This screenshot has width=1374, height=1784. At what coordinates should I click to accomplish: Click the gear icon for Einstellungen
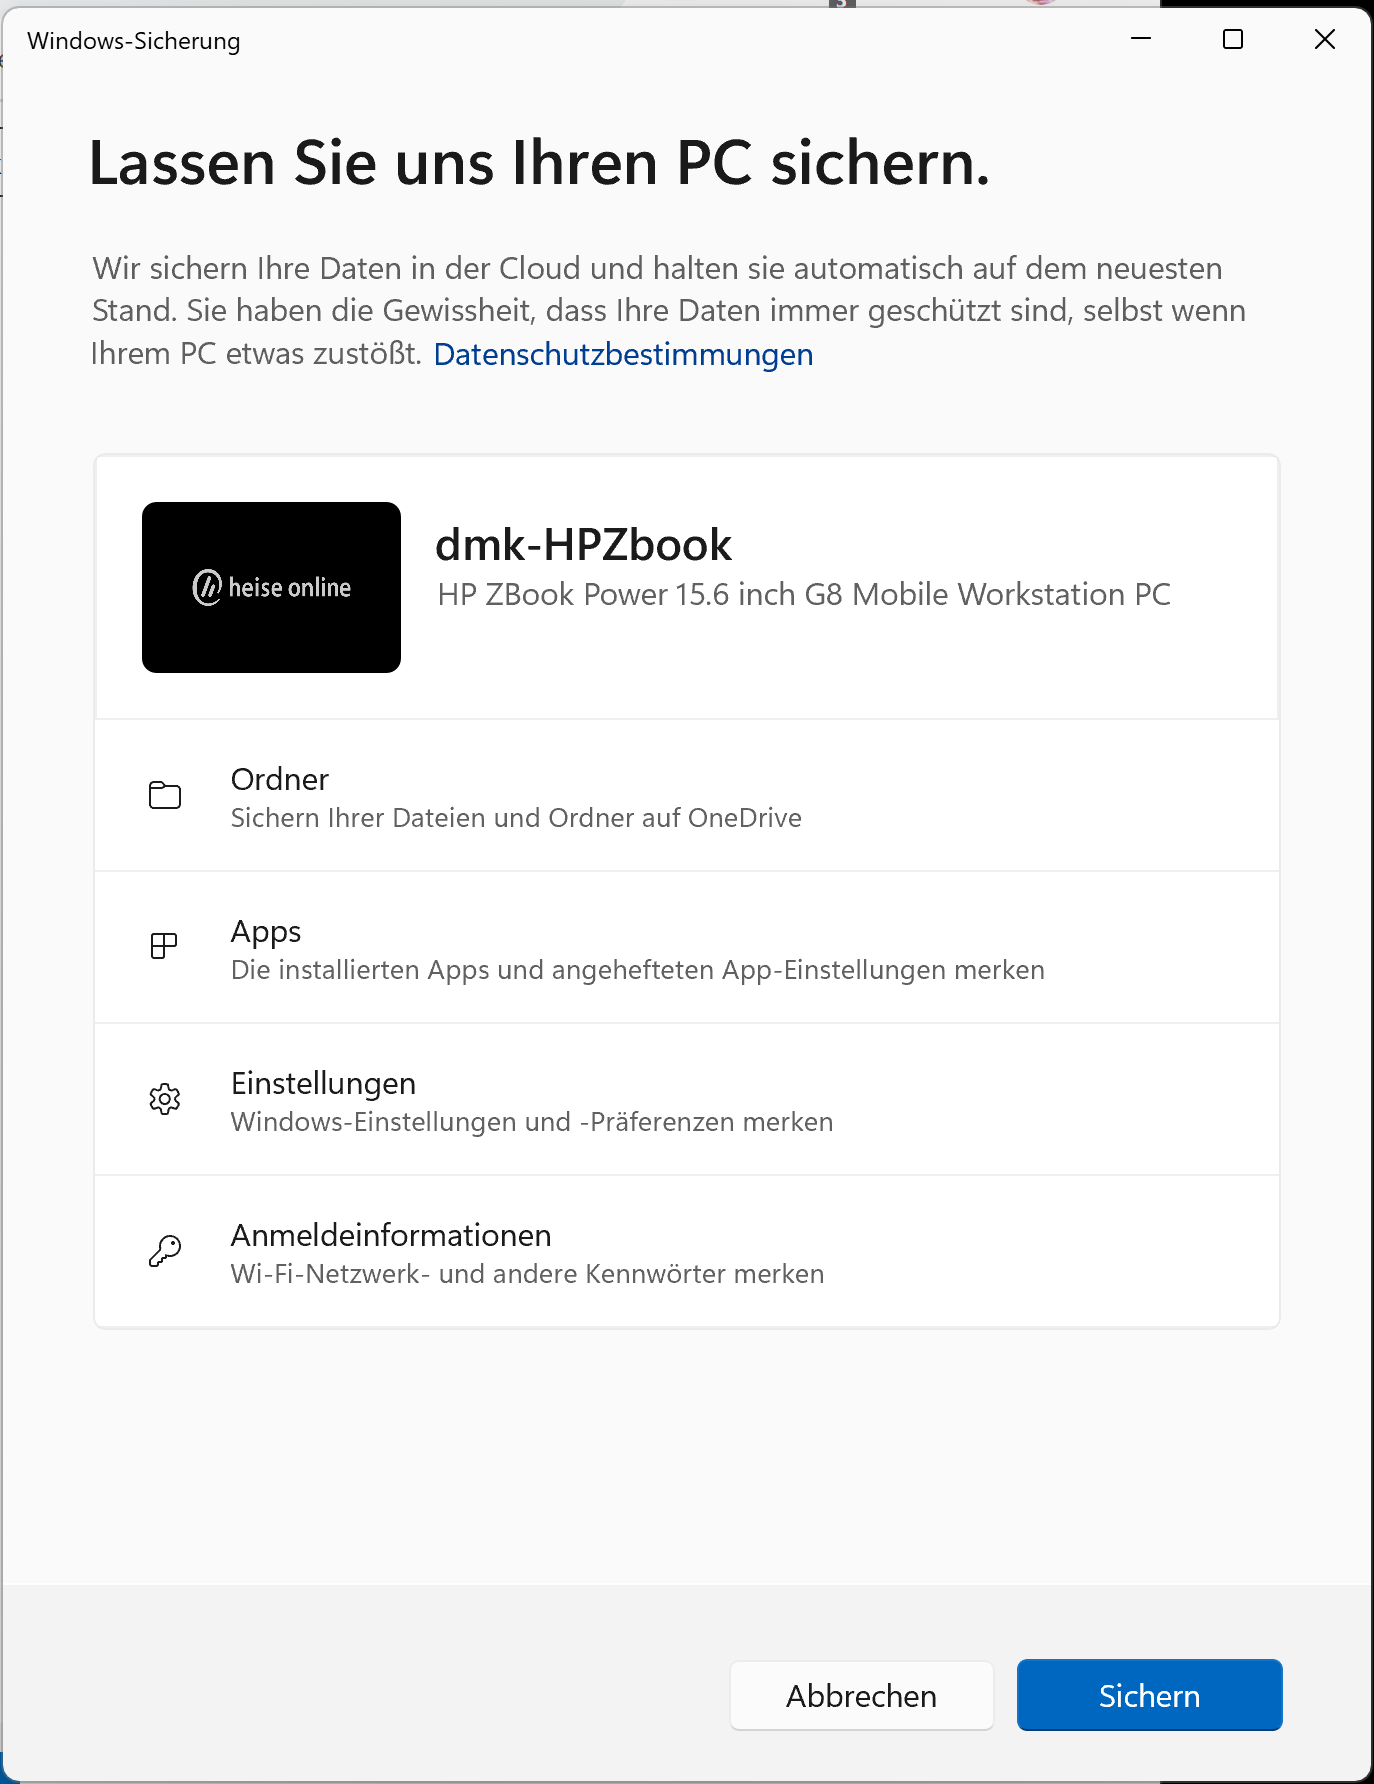coord(165,1099)
